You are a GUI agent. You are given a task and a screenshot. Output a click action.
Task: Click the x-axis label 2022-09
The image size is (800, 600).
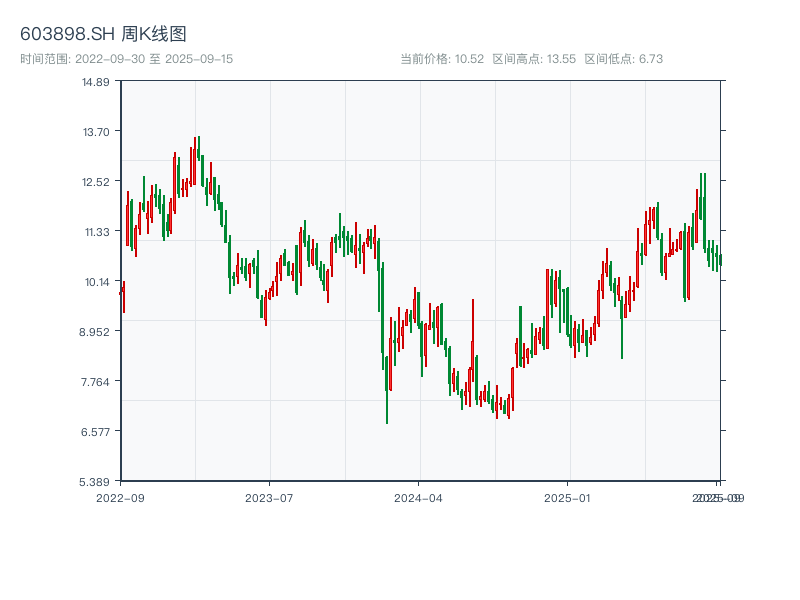[120, 498]
